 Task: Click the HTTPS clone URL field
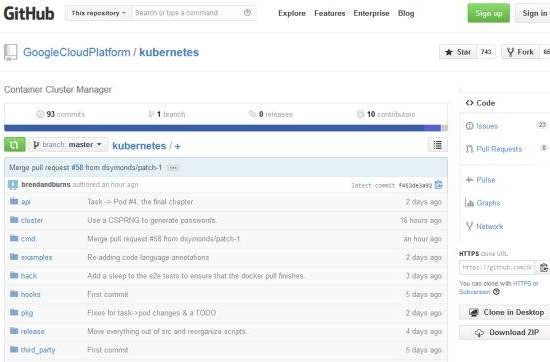point(497,268)
